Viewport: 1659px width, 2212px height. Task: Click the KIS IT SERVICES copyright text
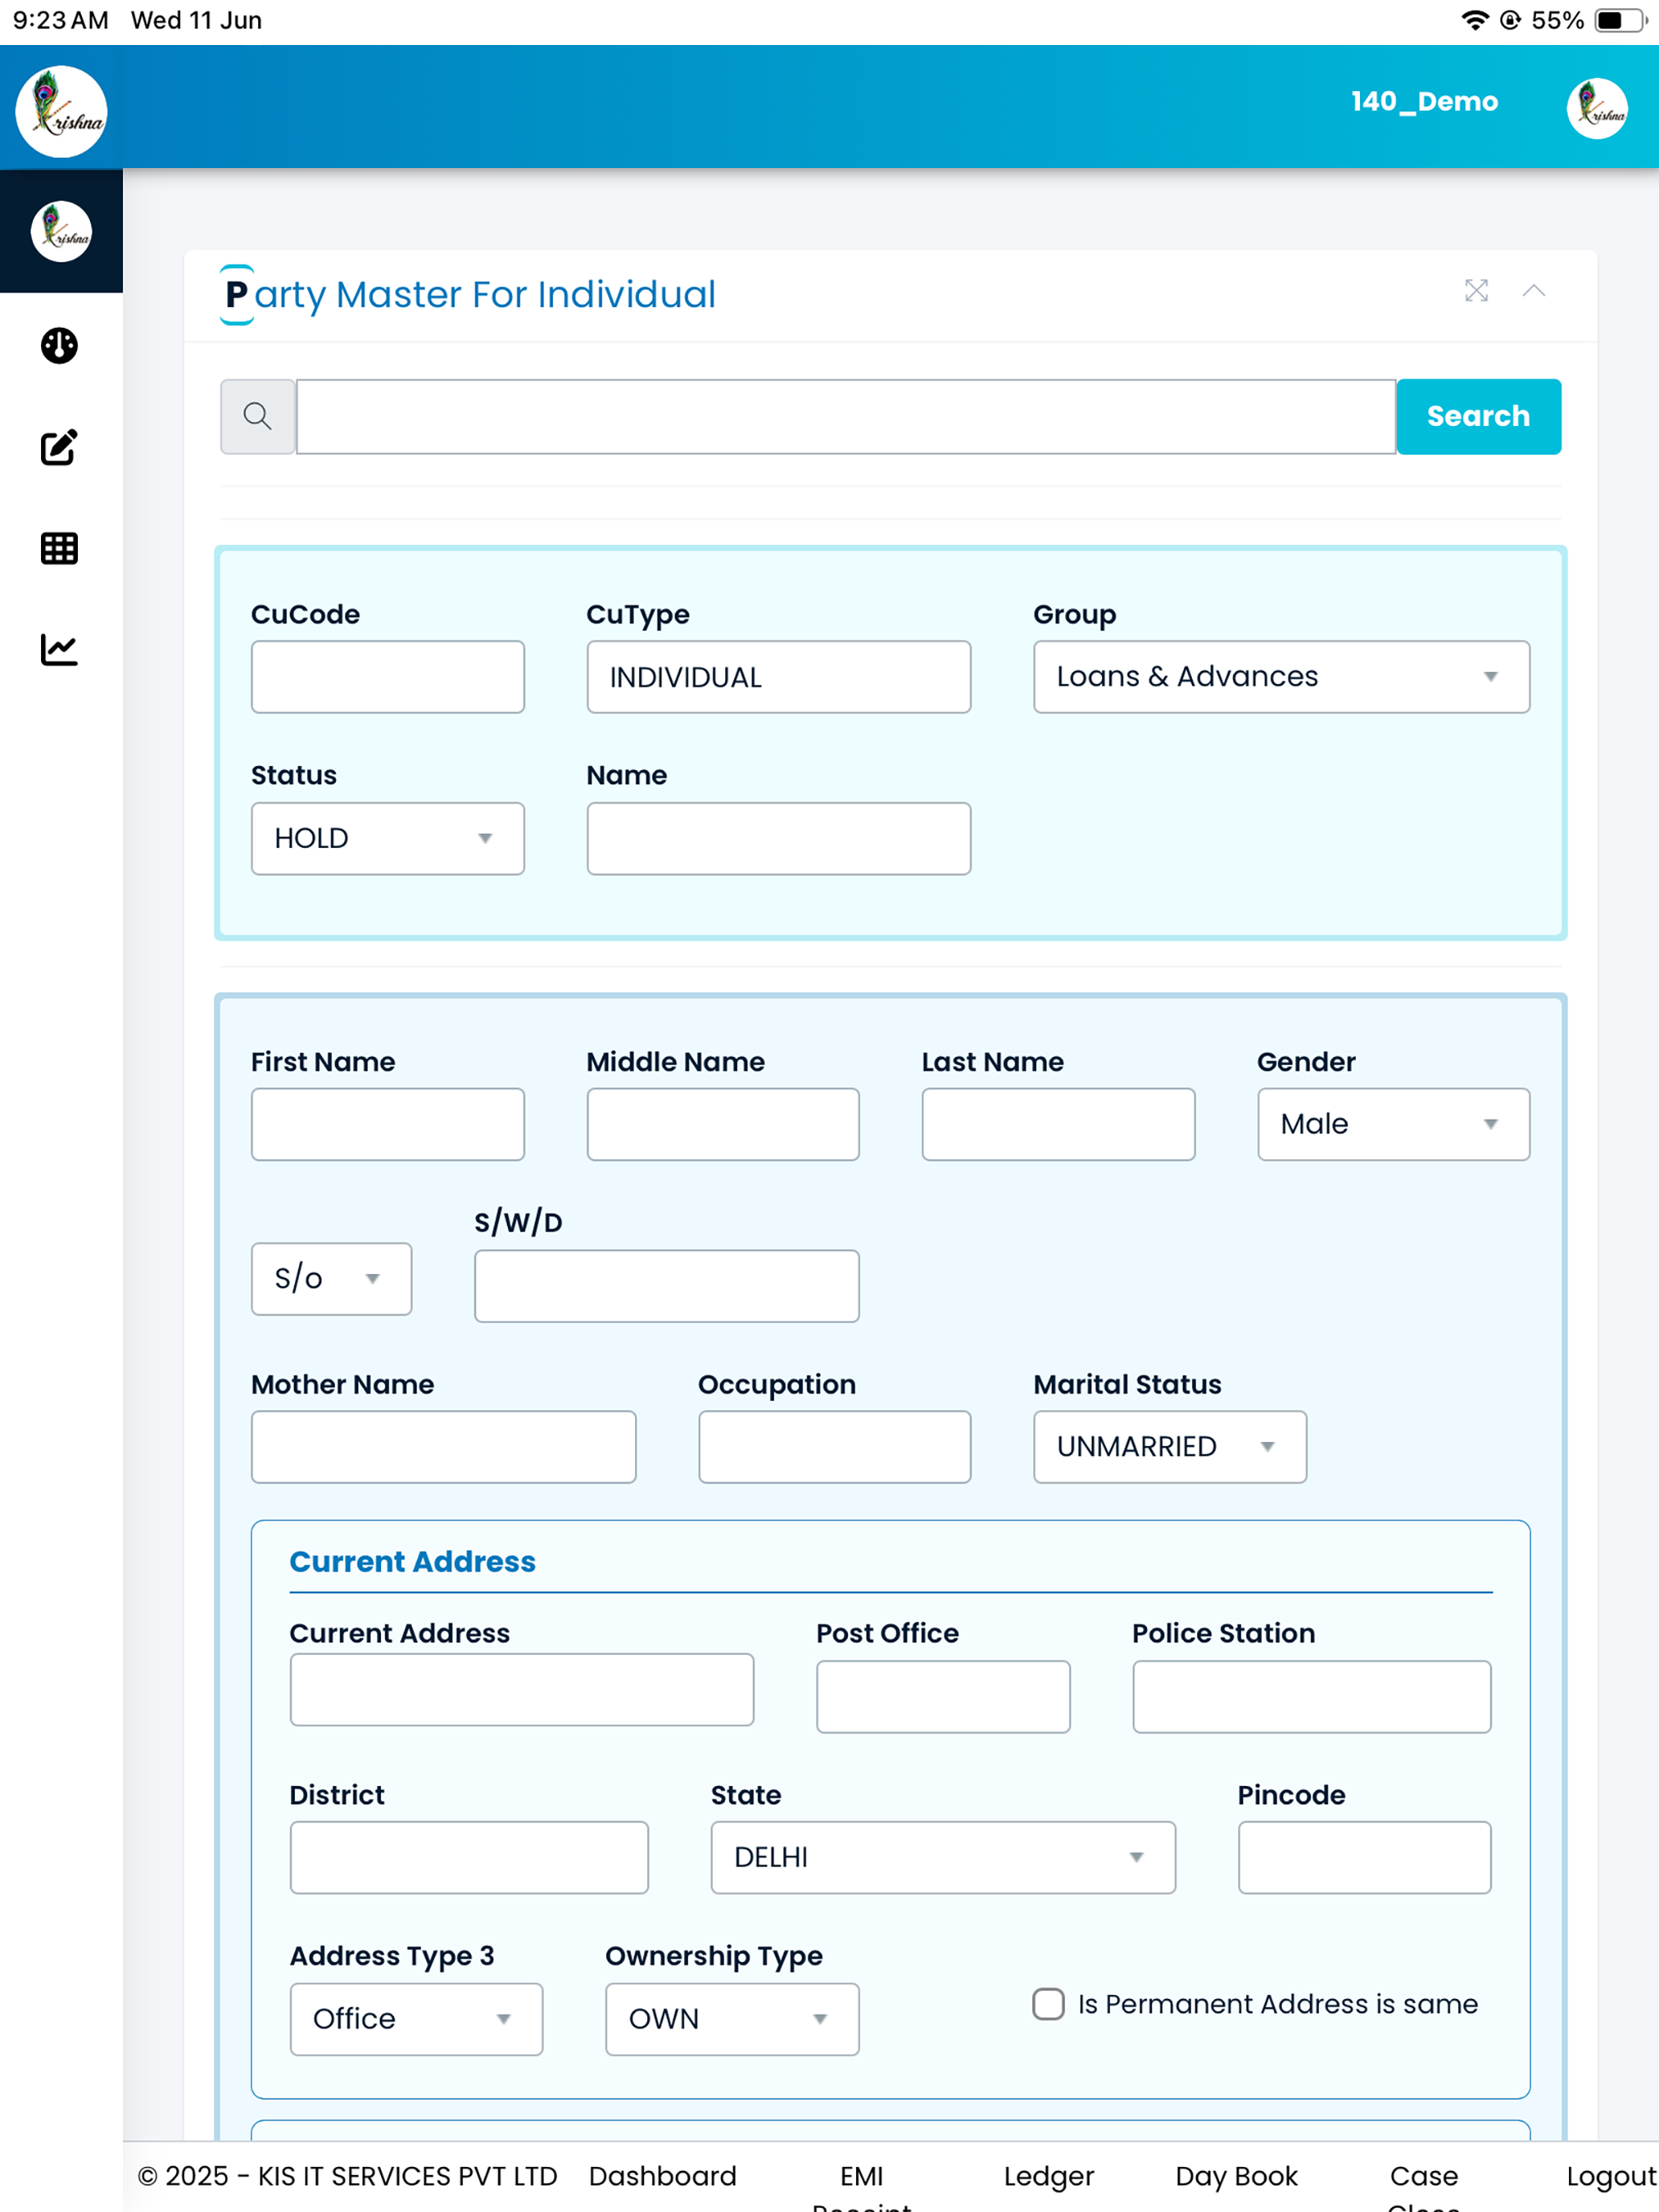click(x=347, y=2176)
